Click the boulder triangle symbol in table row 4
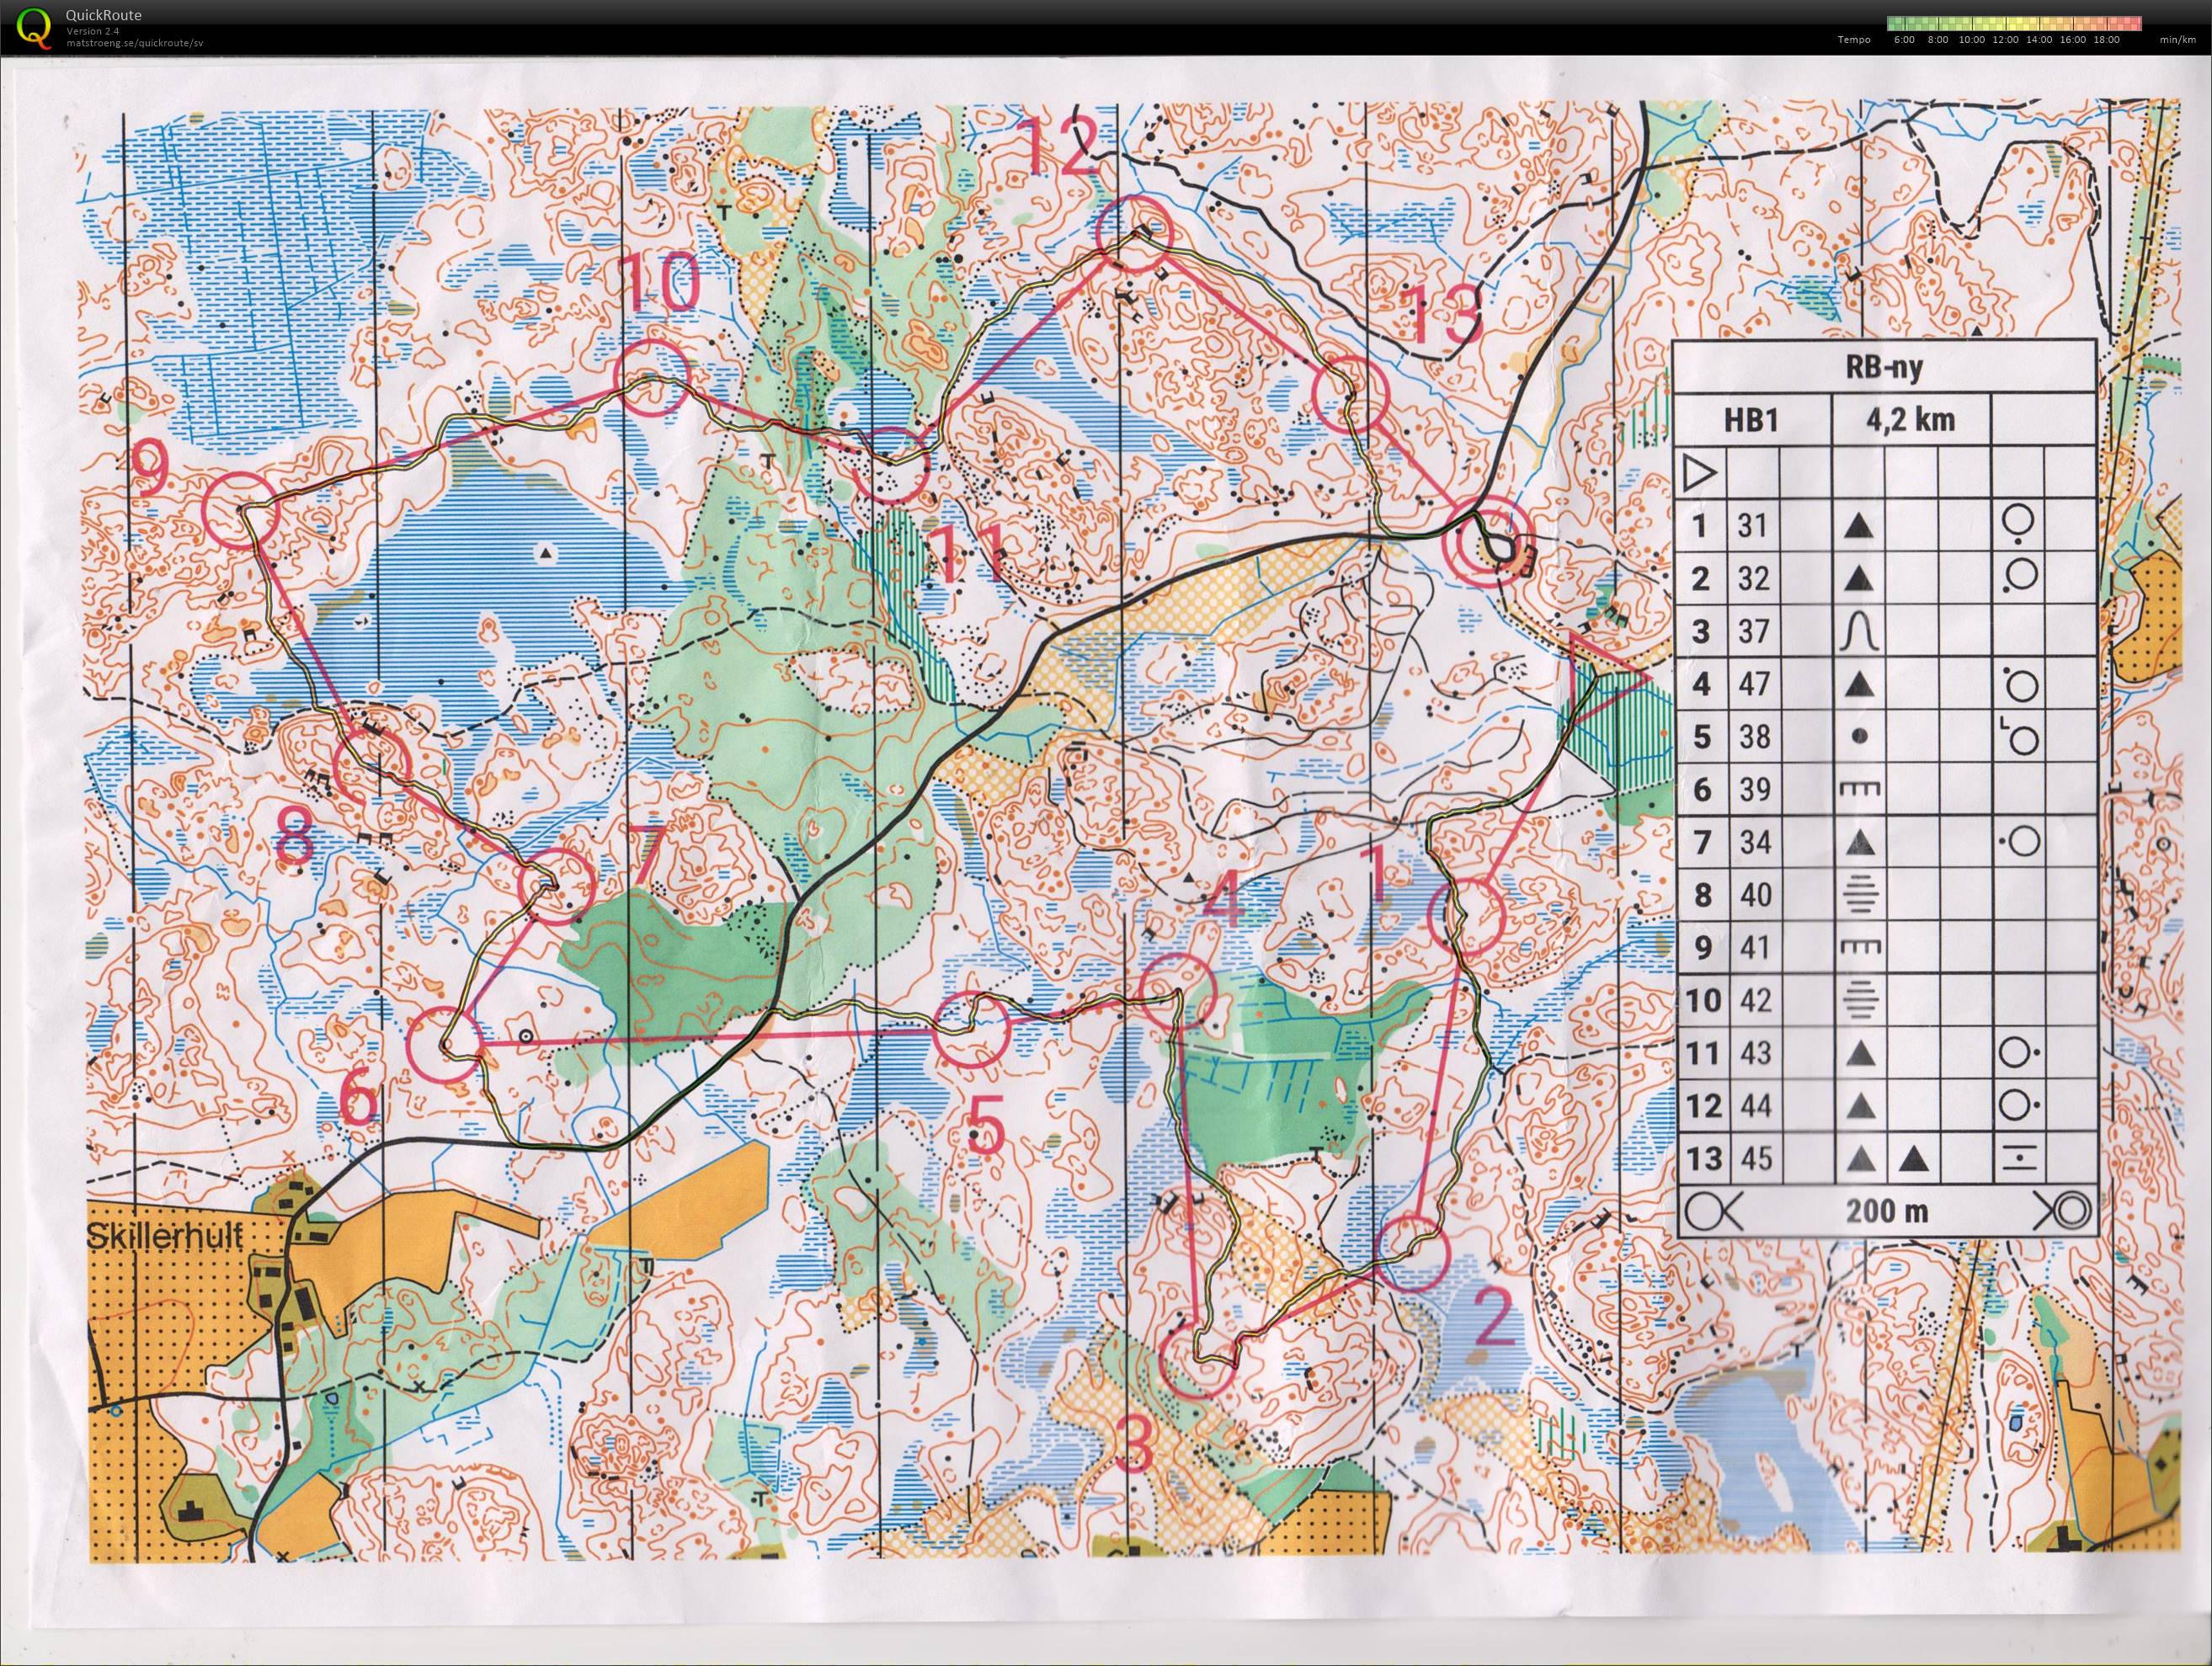The image size is (2212, 1666). (x=1859, y=685)
